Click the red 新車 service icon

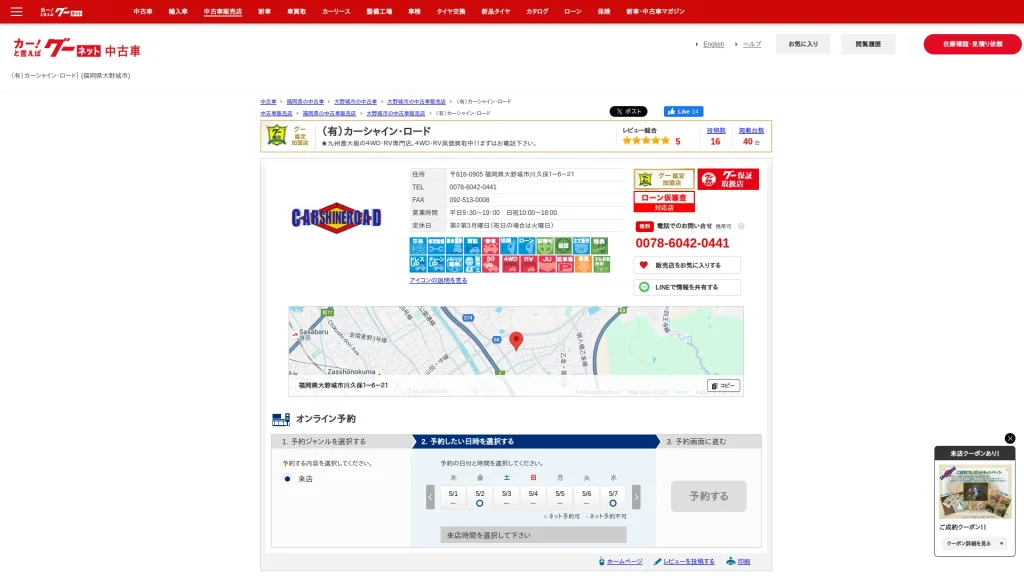pyautogui.click(x=490, y=246)
